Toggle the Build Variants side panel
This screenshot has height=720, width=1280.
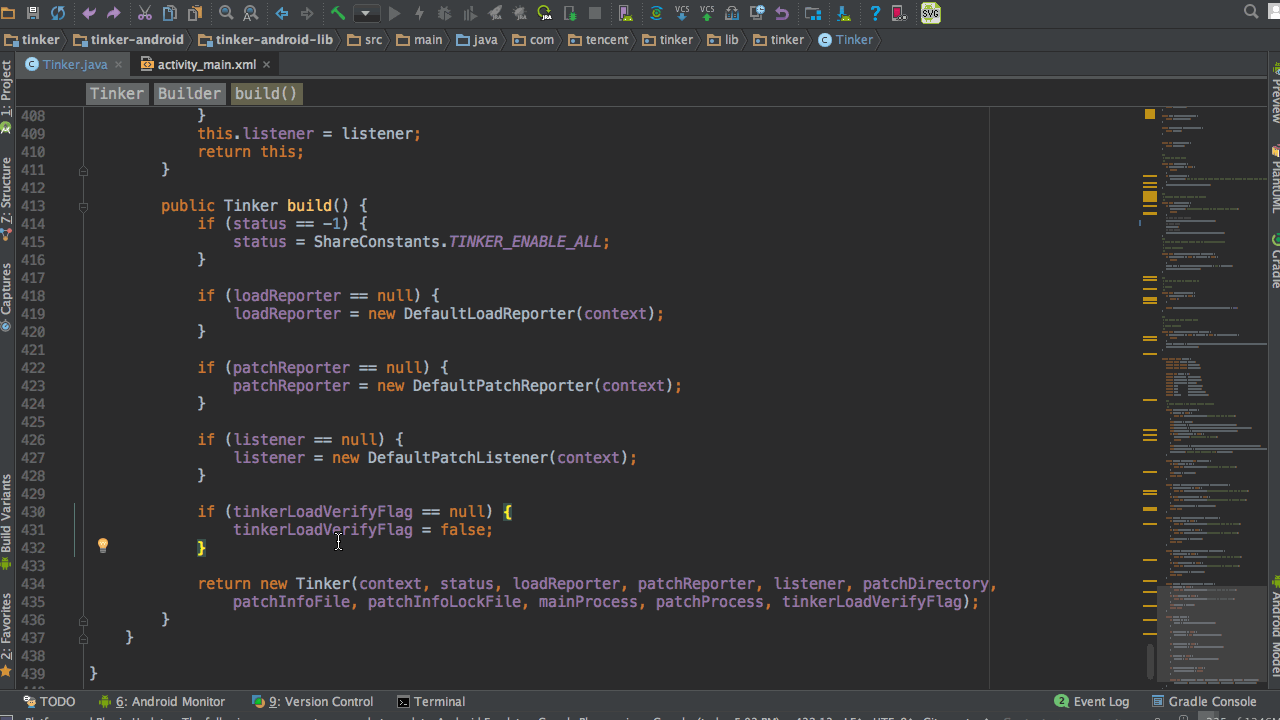7,515
